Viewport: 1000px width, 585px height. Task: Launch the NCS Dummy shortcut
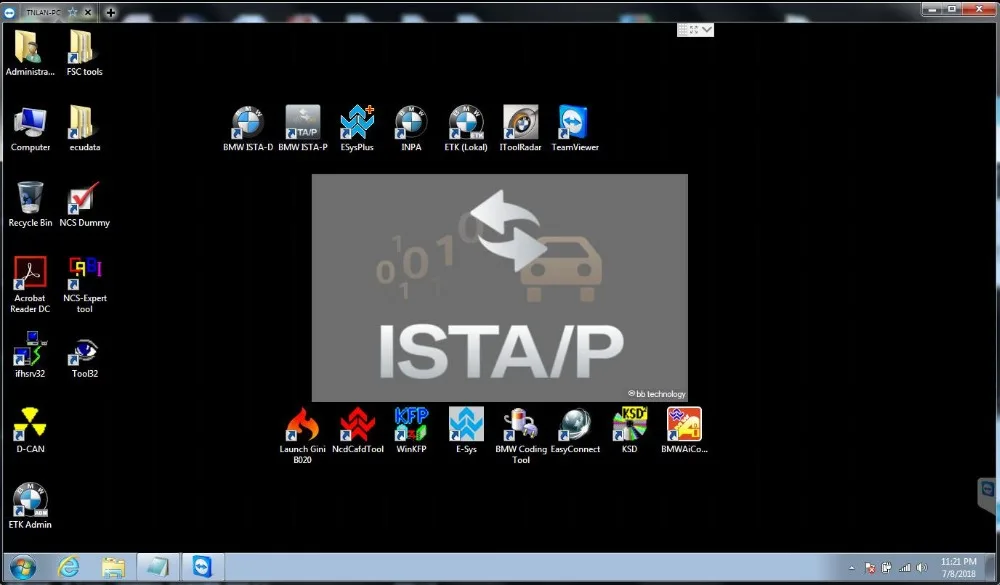84,204
